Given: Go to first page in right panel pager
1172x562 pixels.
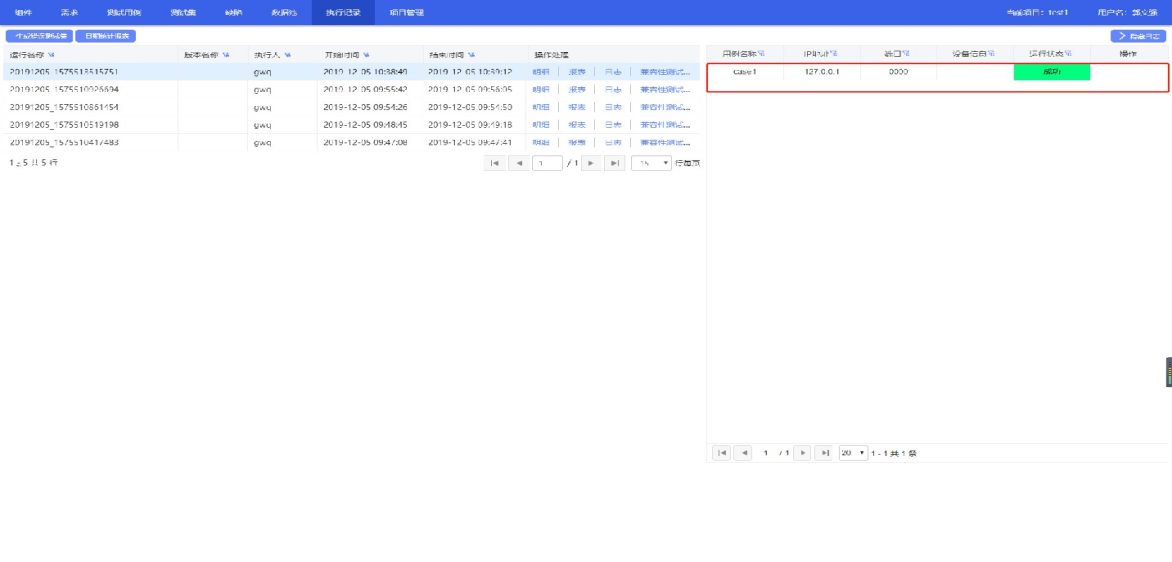Looking at the screenshot, I should click(721, 453).
